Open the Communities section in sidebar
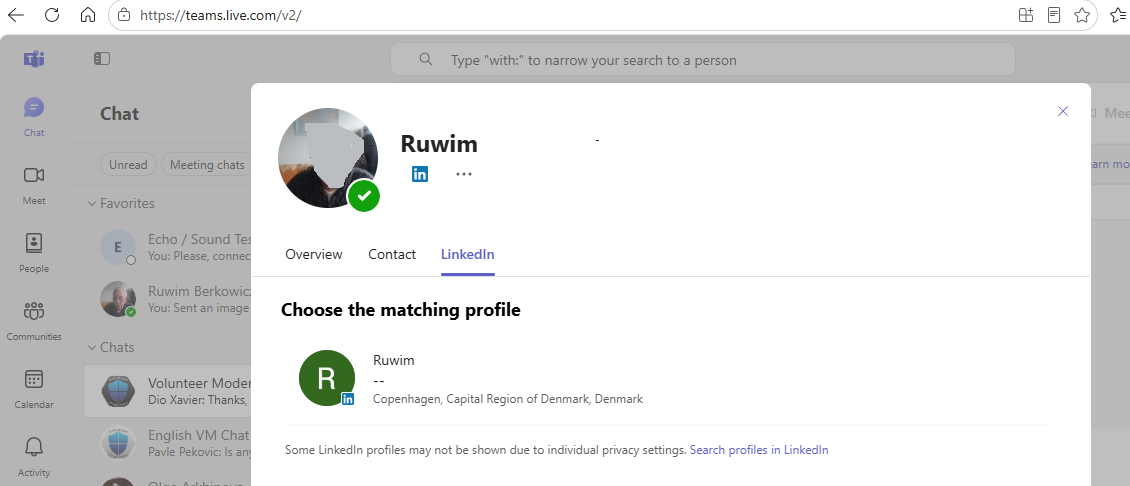The image size is (1130, 486). click(x=34, y=321)
